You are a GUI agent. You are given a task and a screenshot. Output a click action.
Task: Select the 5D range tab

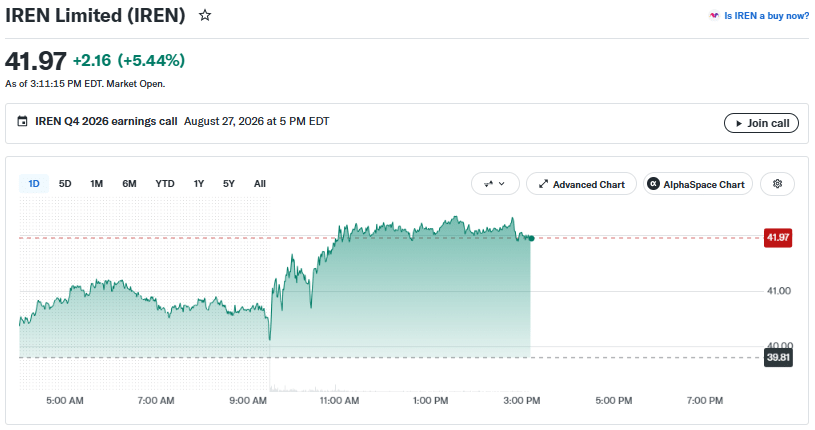click(x=65, y=184)
